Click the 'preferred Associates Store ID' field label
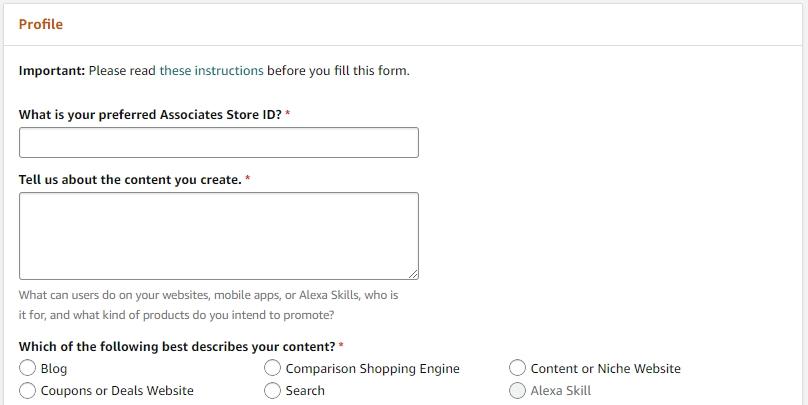This screenshot has width=808, height=405. pos(150,115)
